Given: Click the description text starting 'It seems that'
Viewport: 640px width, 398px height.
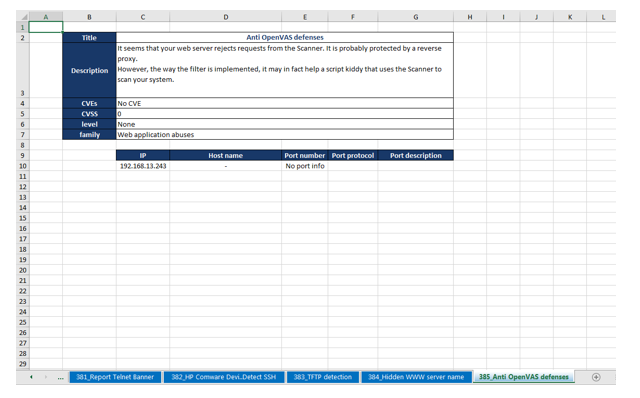Looking at the screenshot, I should point(284,70).
